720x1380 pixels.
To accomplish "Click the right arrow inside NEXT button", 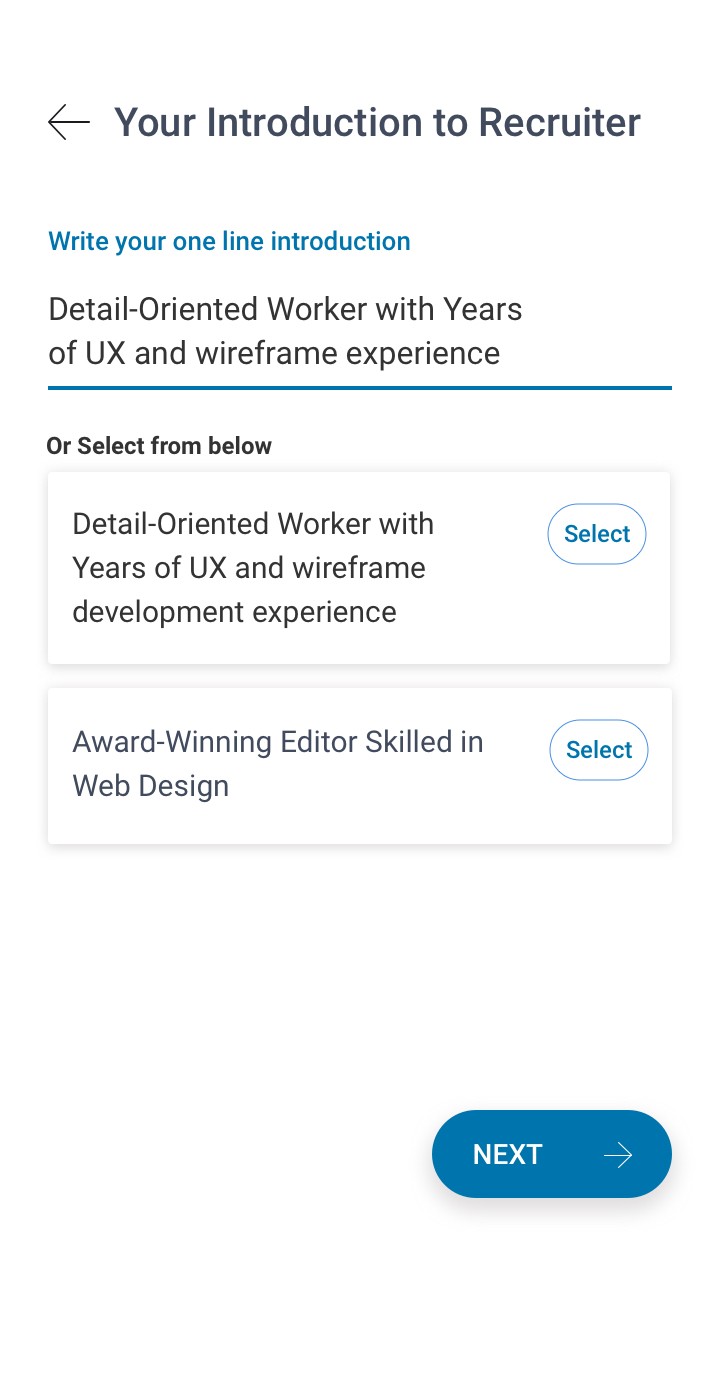I will pos(618,1155).
